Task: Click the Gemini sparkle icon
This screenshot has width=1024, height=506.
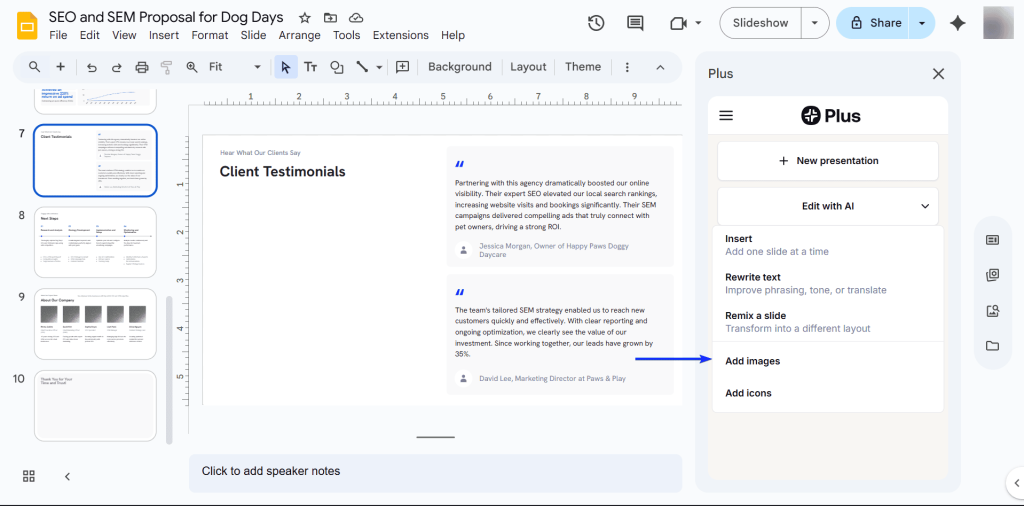Action: click(957, 23)
